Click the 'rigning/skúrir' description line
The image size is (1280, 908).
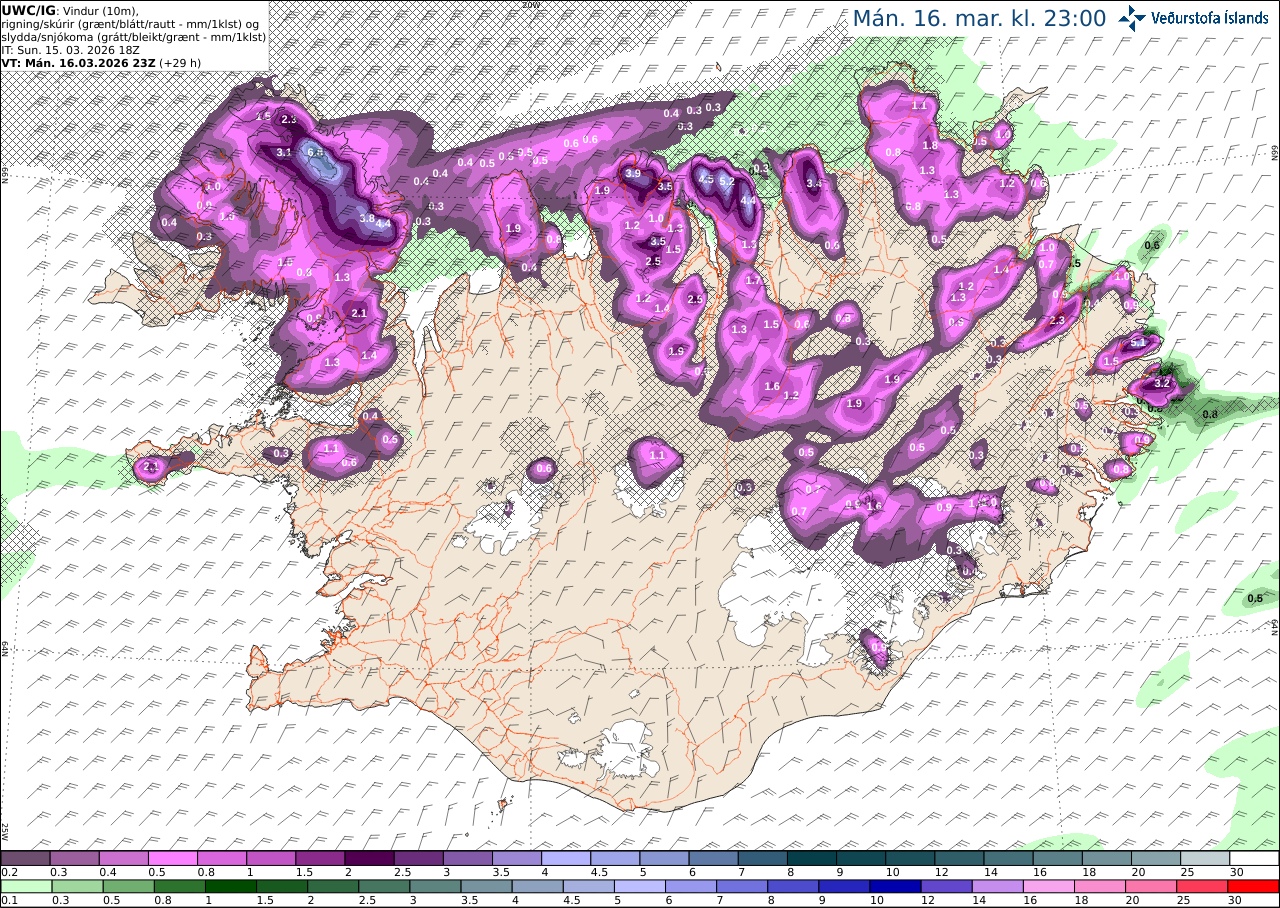(131, 23)
